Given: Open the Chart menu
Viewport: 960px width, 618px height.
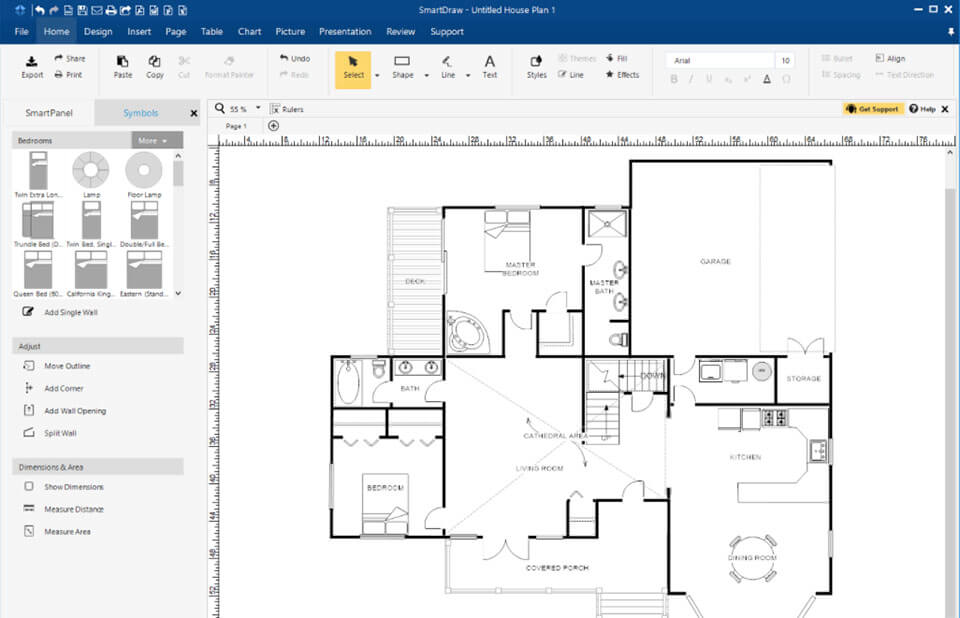Looking at the screenshot, I should pos(249,31).
